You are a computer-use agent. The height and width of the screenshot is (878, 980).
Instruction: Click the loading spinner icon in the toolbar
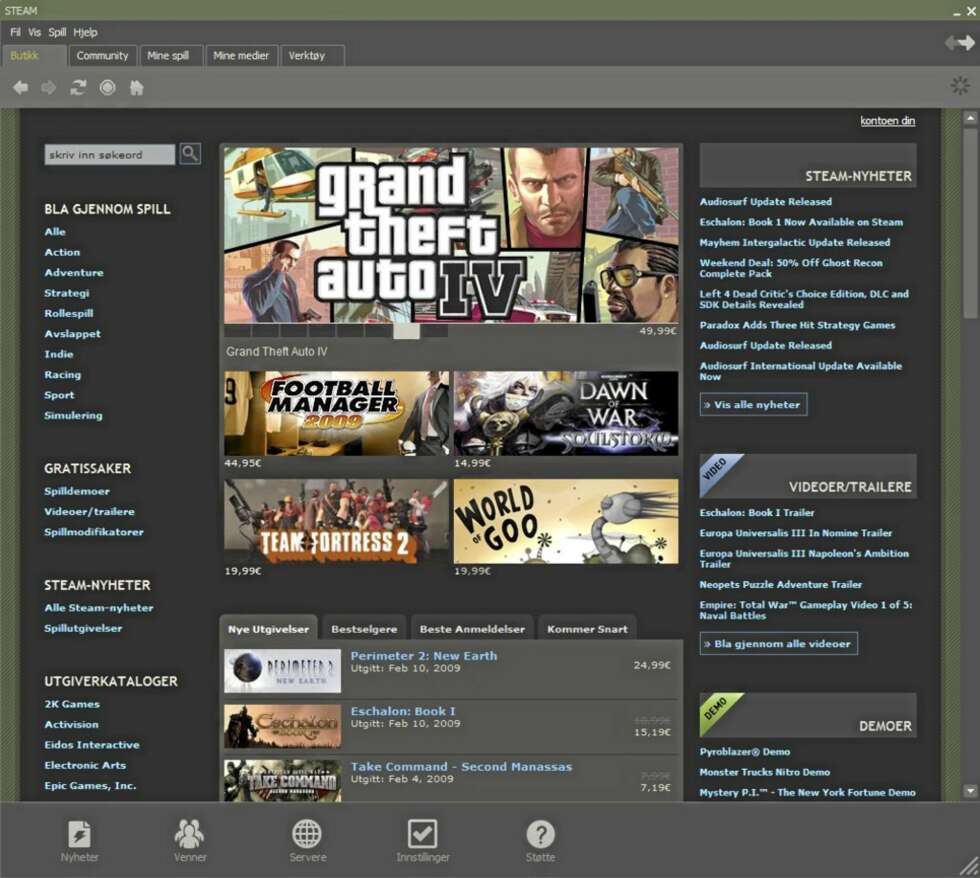click(x=960, y=86)
